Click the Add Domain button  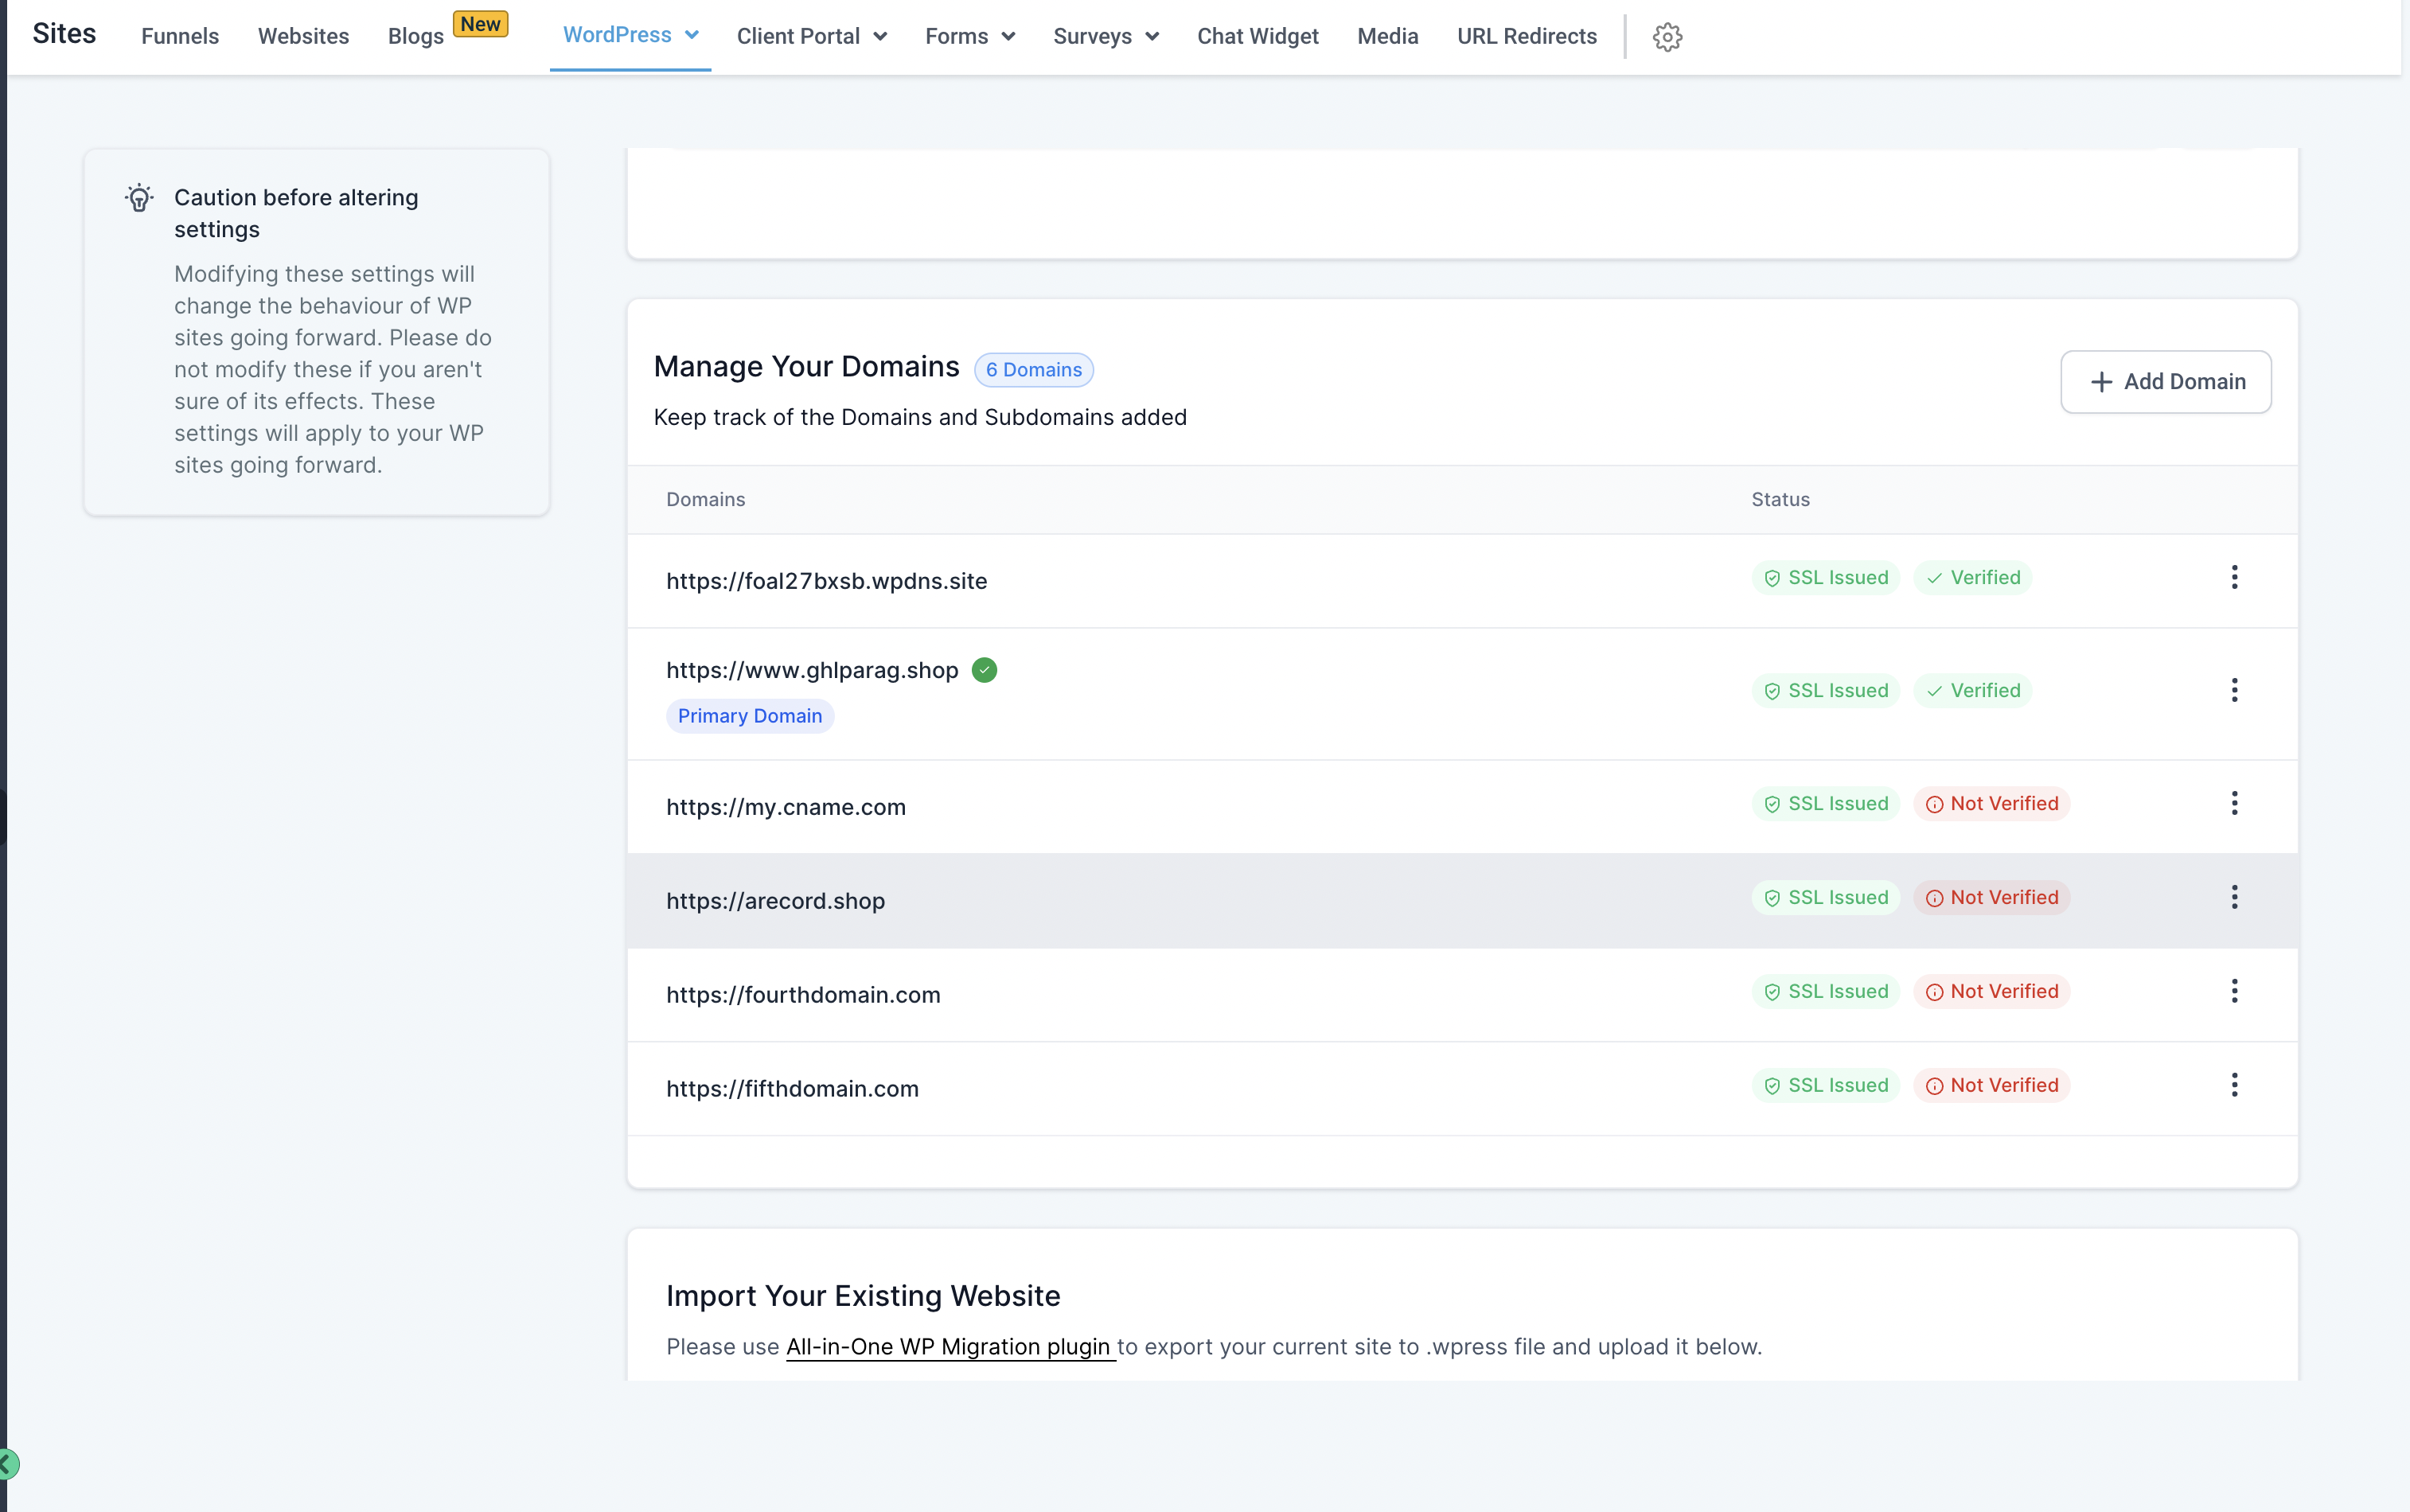(x=2165, y=382)
